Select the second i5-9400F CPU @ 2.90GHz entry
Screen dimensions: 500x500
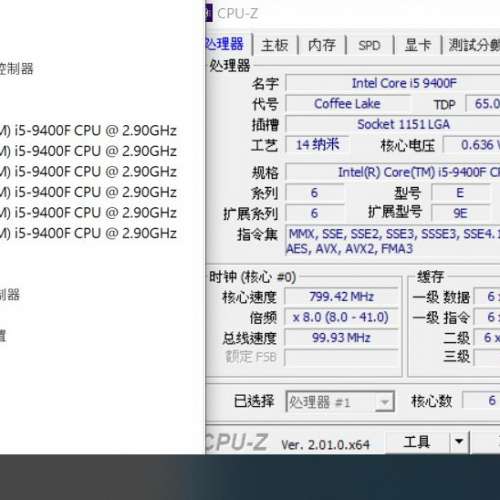point(88,151)
